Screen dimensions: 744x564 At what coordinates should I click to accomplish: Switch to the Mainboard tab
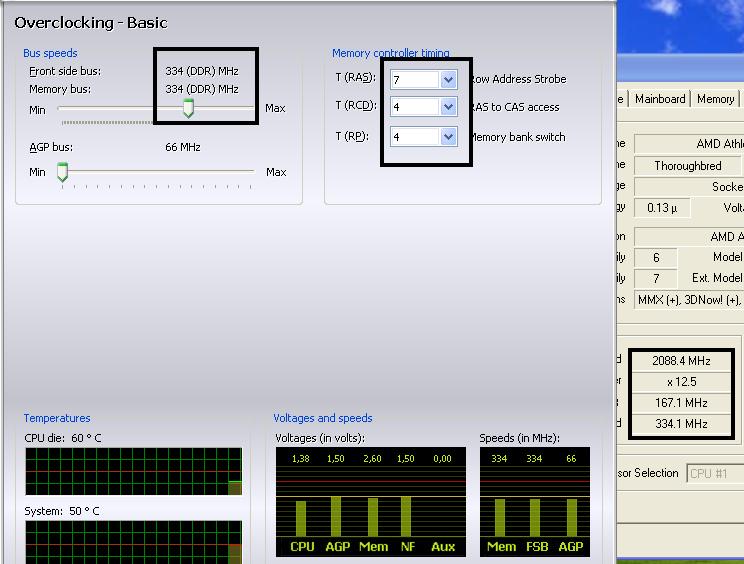pyautogui.click(x=660, y=99)
